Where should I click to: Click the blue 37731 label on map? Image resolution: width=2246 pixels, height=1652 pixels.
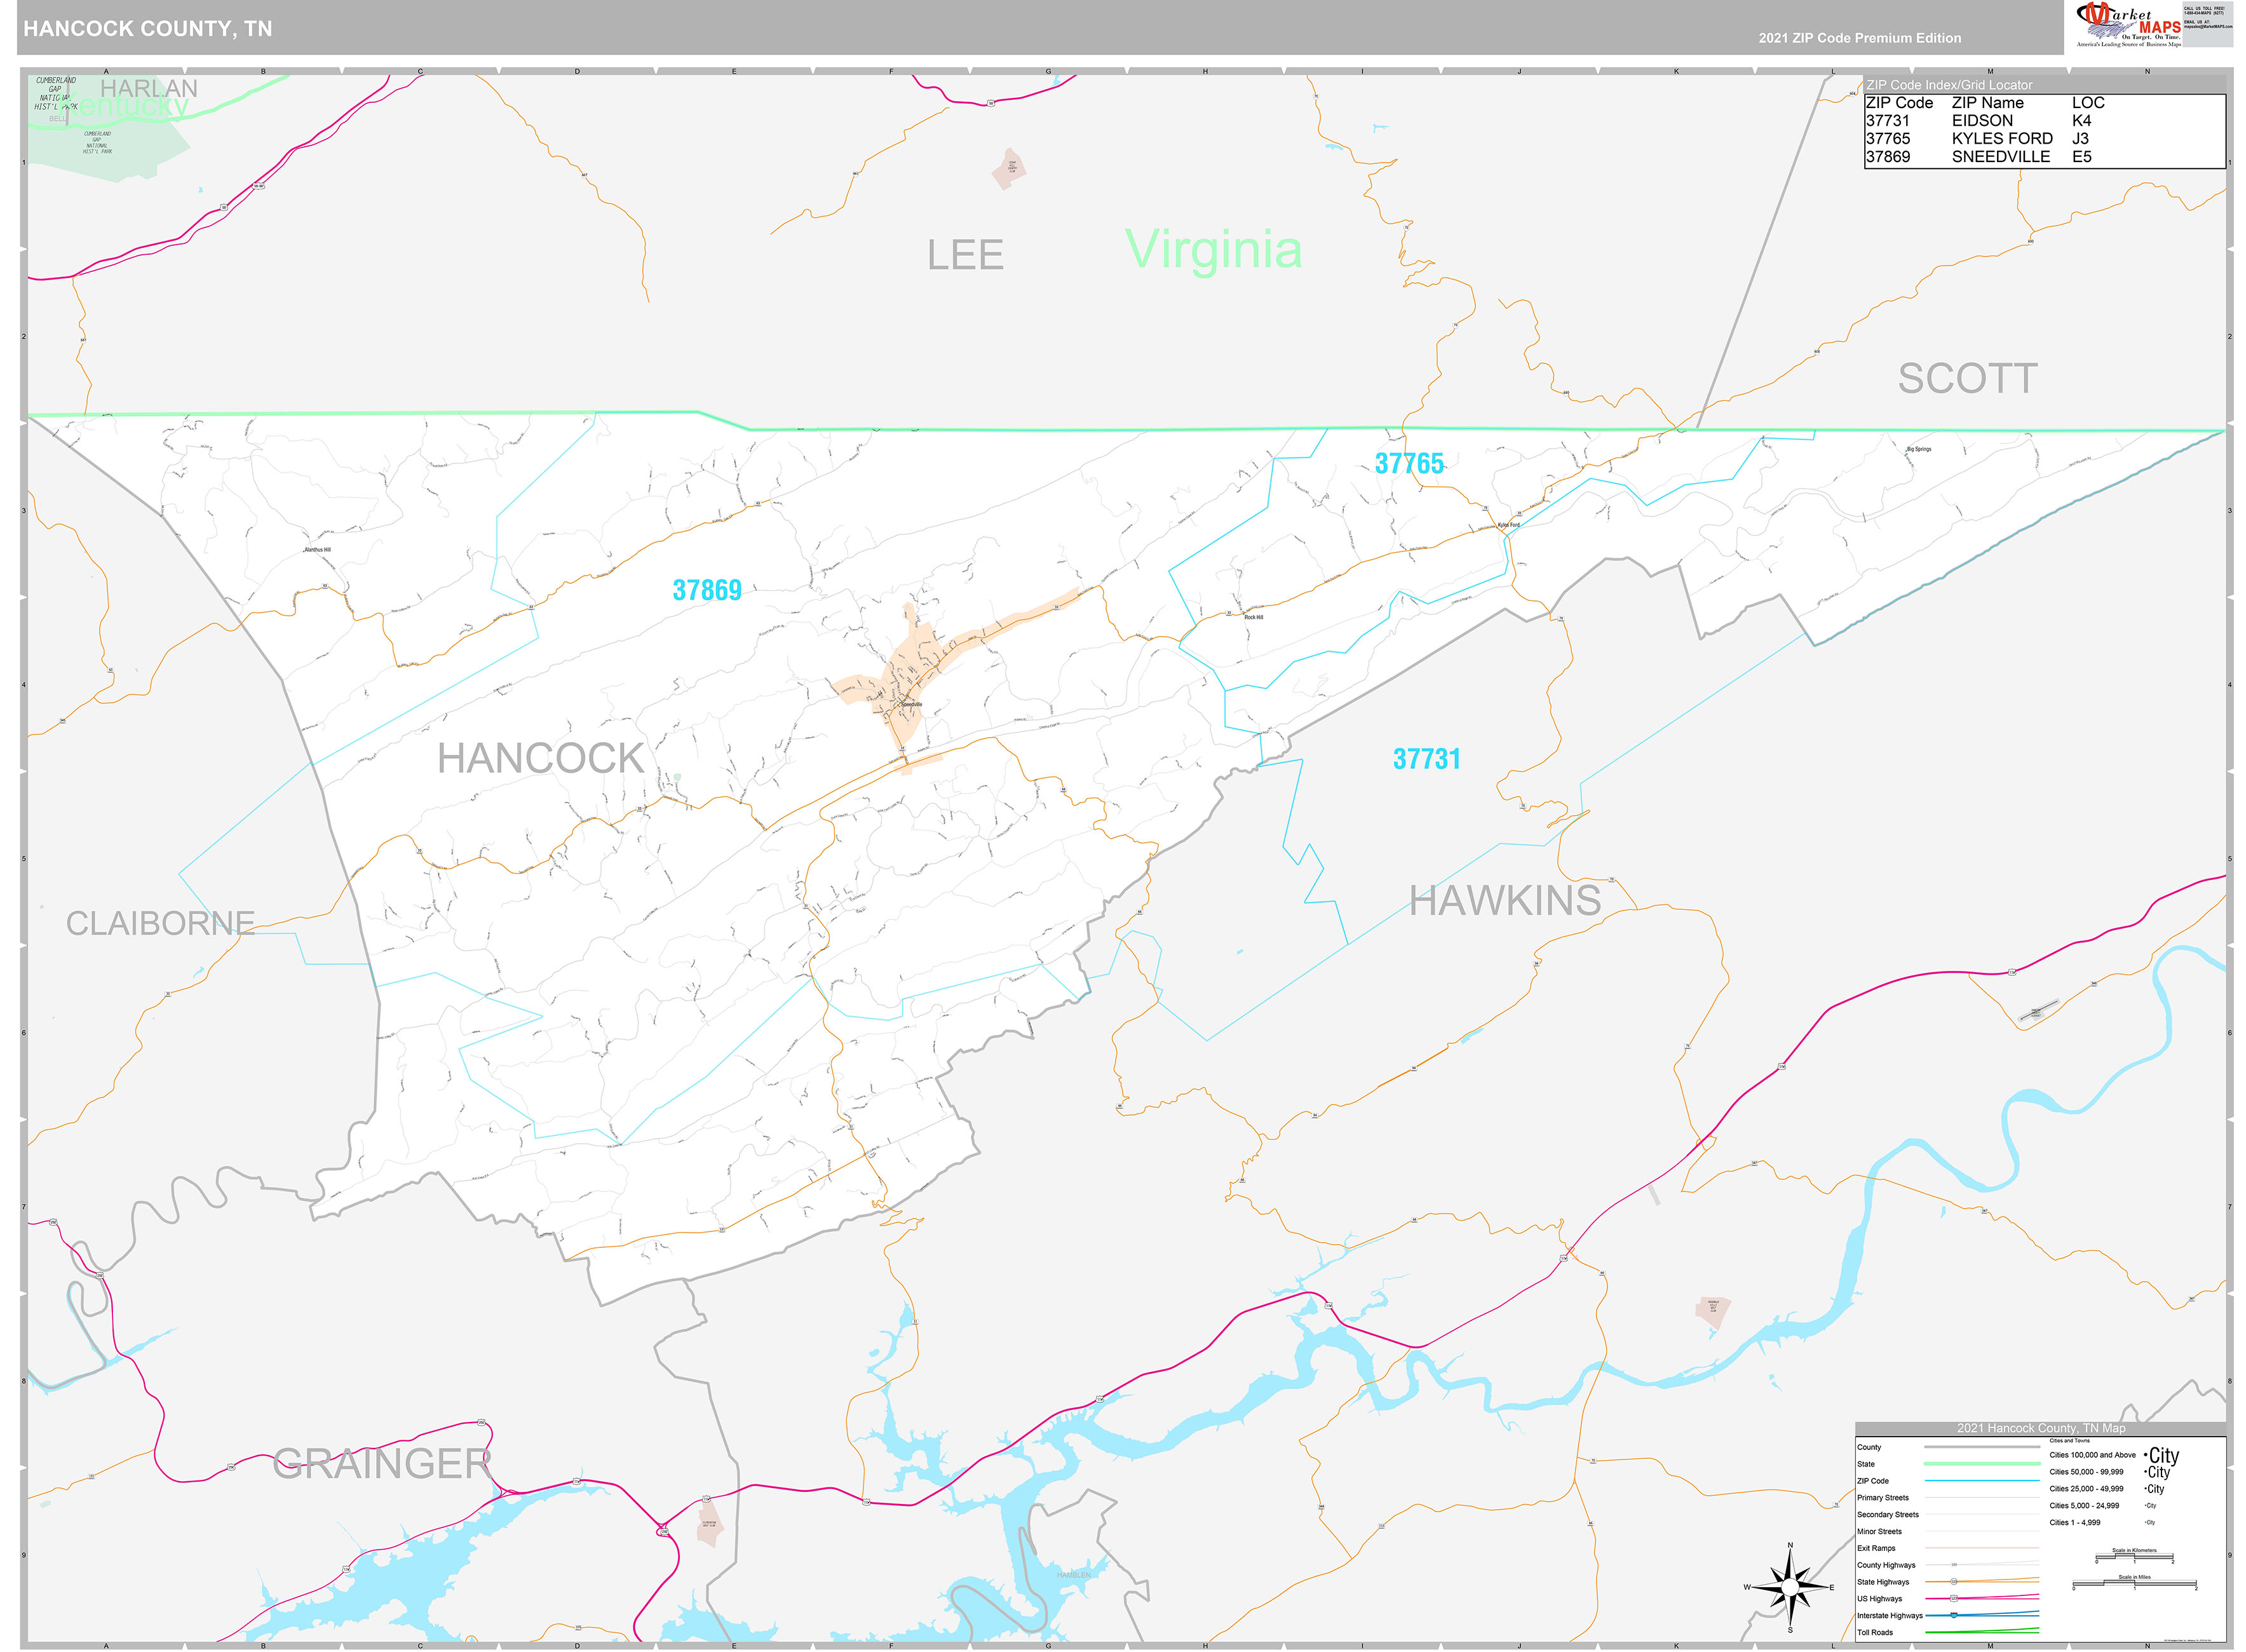pos(1426,759)
